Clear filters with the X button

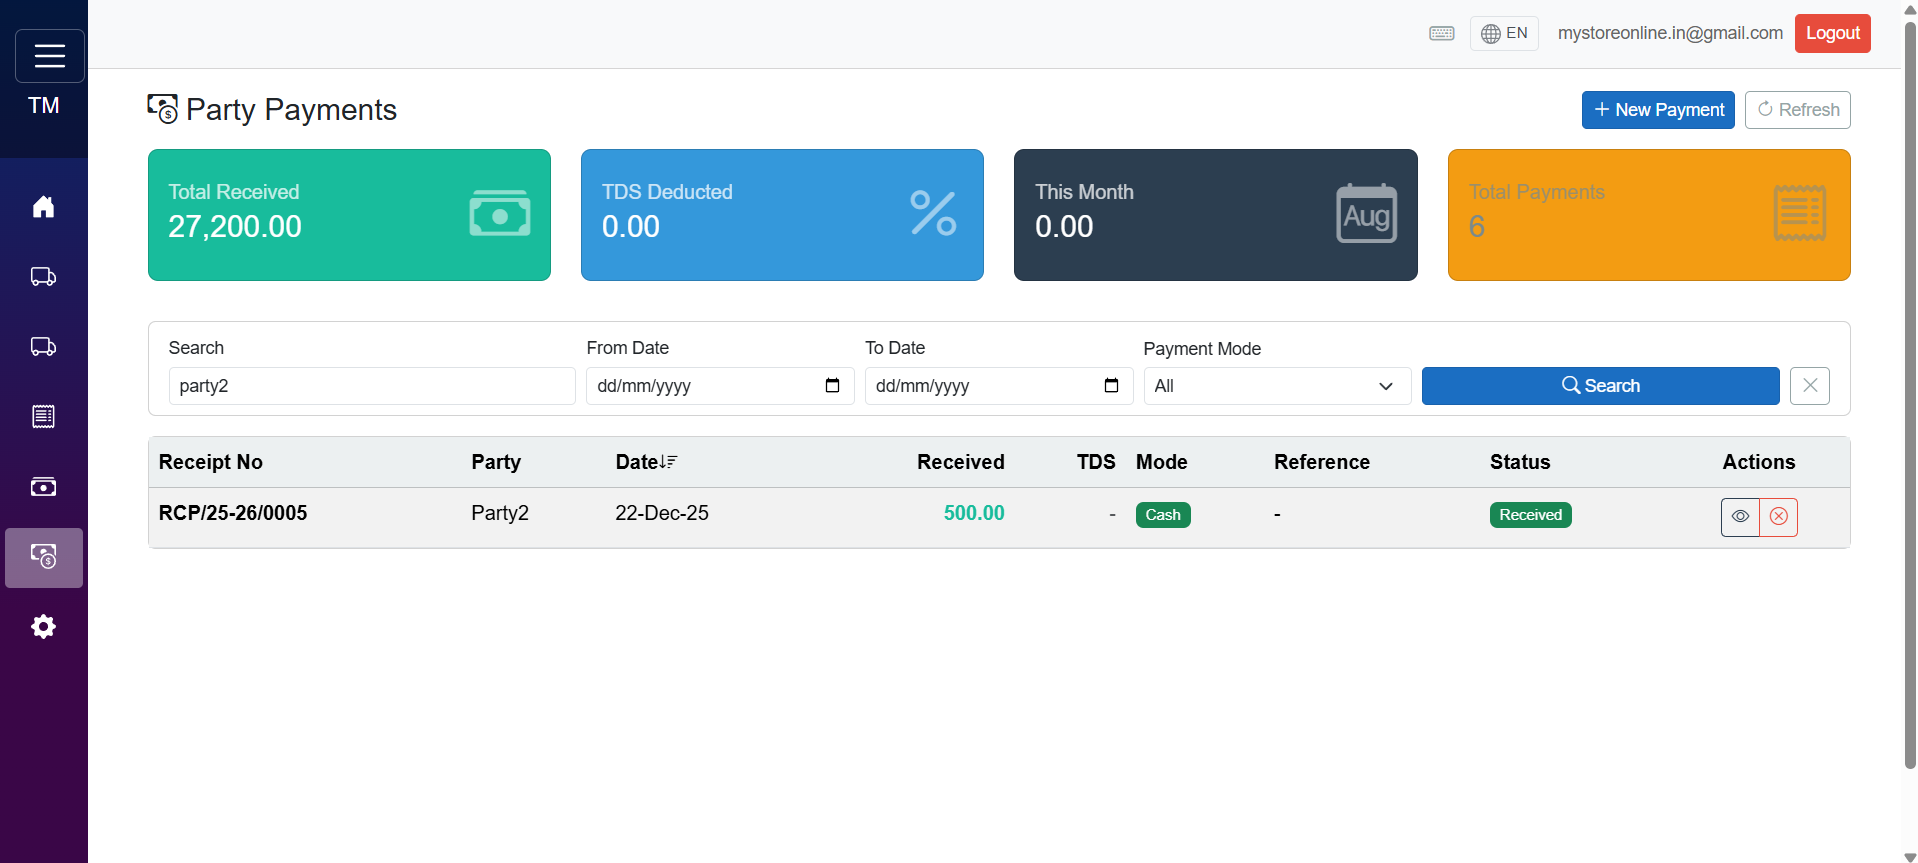coord(1809,386)
